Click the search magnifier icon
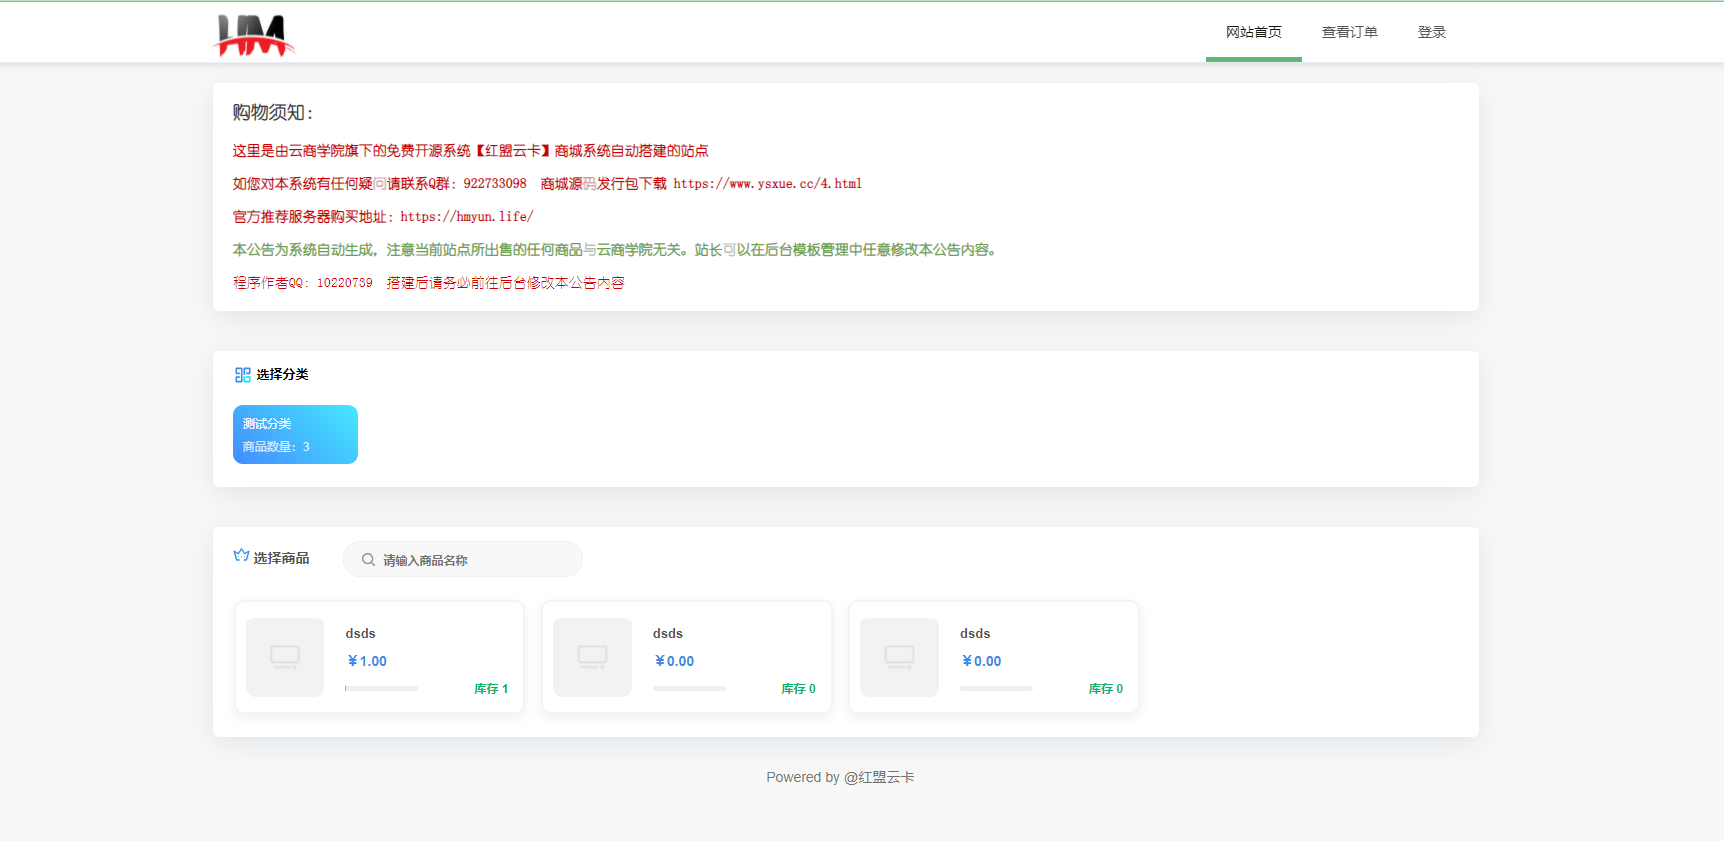1724x841 pixels. point(368,560)
